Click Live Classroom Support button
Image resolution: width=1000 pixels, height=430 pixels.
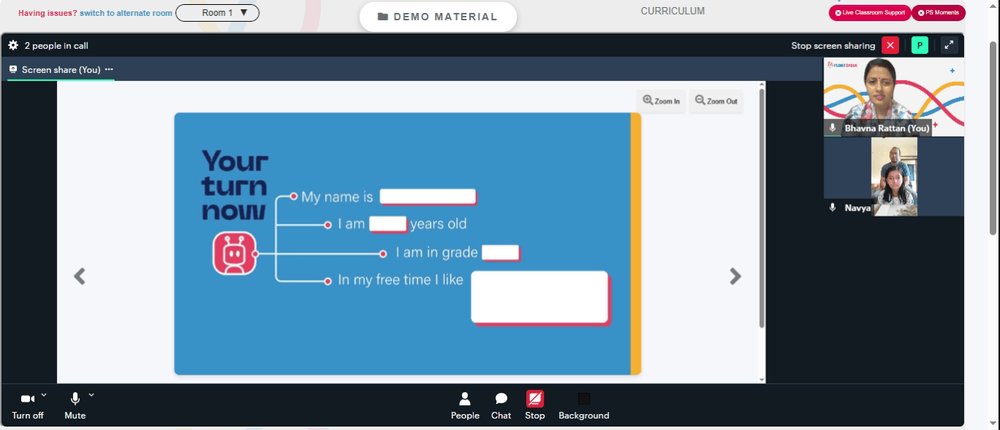pos(870,13)
